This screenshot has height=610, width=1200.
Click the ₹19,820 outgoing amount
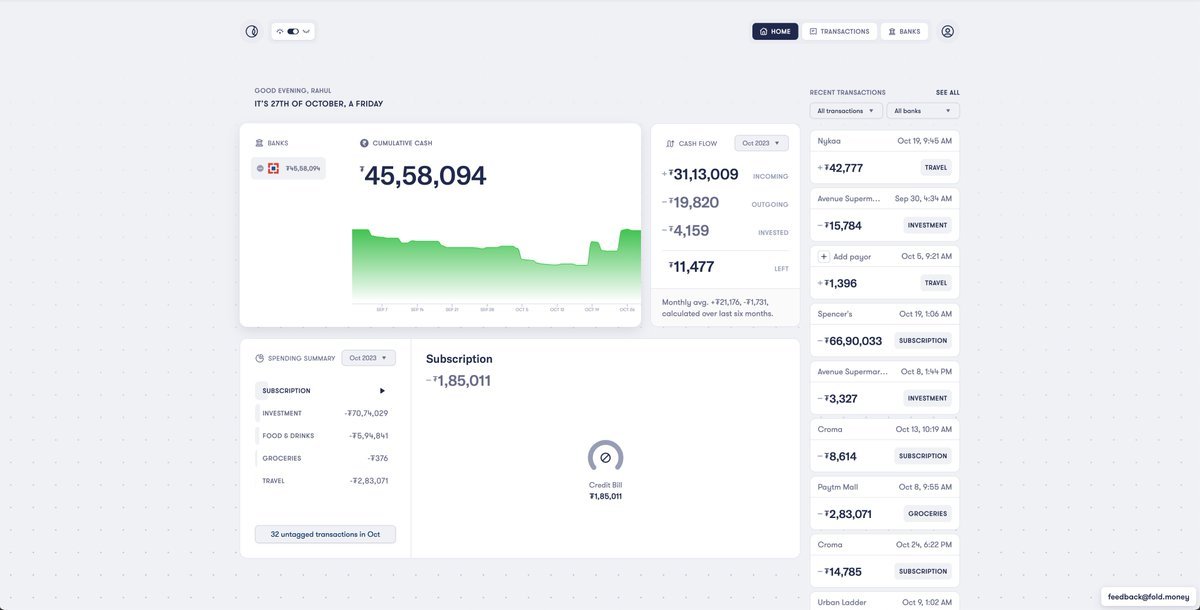pos(692,203)
